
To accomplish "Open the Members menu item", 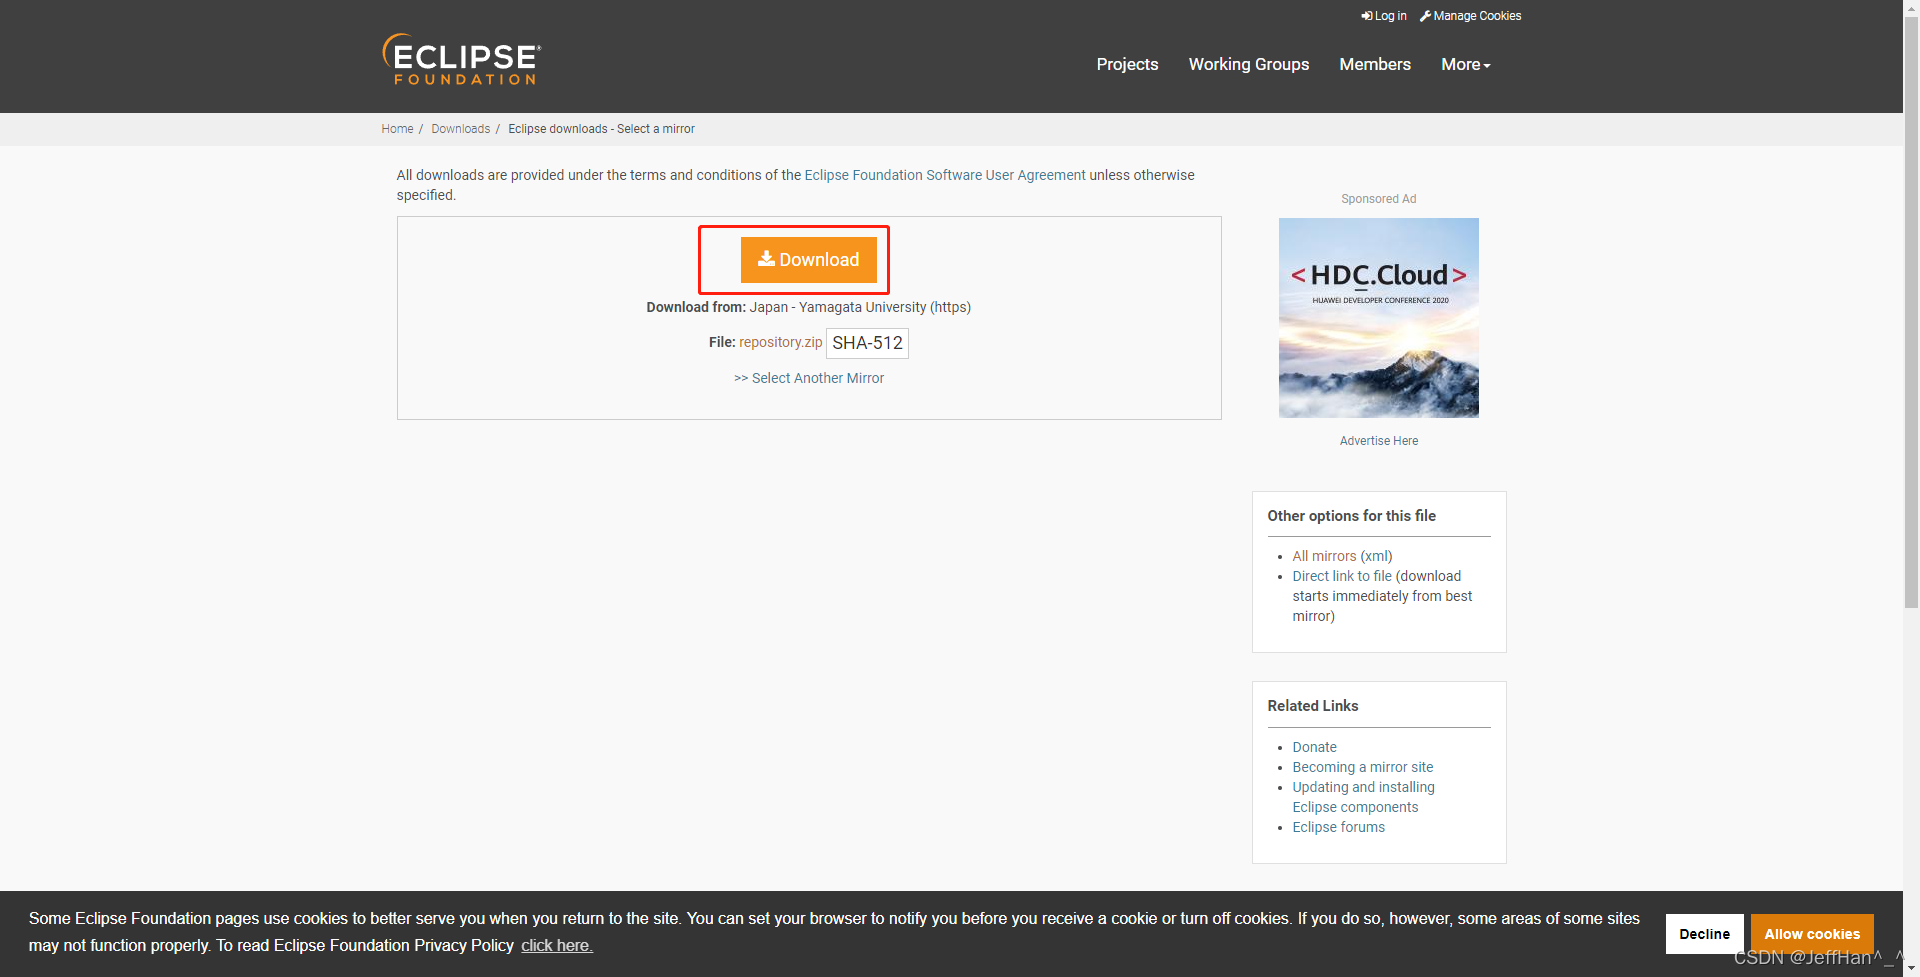I will [x=1375, y=64].
